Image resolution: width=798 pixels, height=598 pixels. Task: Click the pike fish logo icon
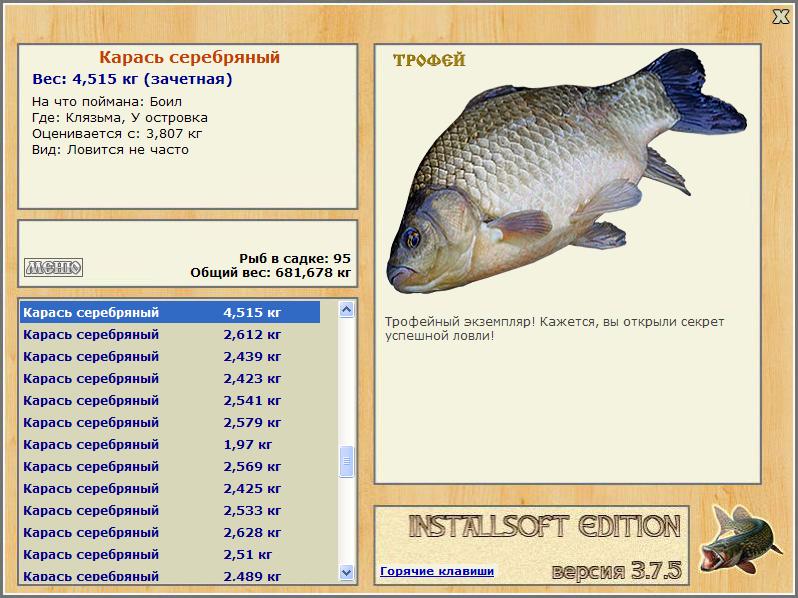tap(741, 544)
